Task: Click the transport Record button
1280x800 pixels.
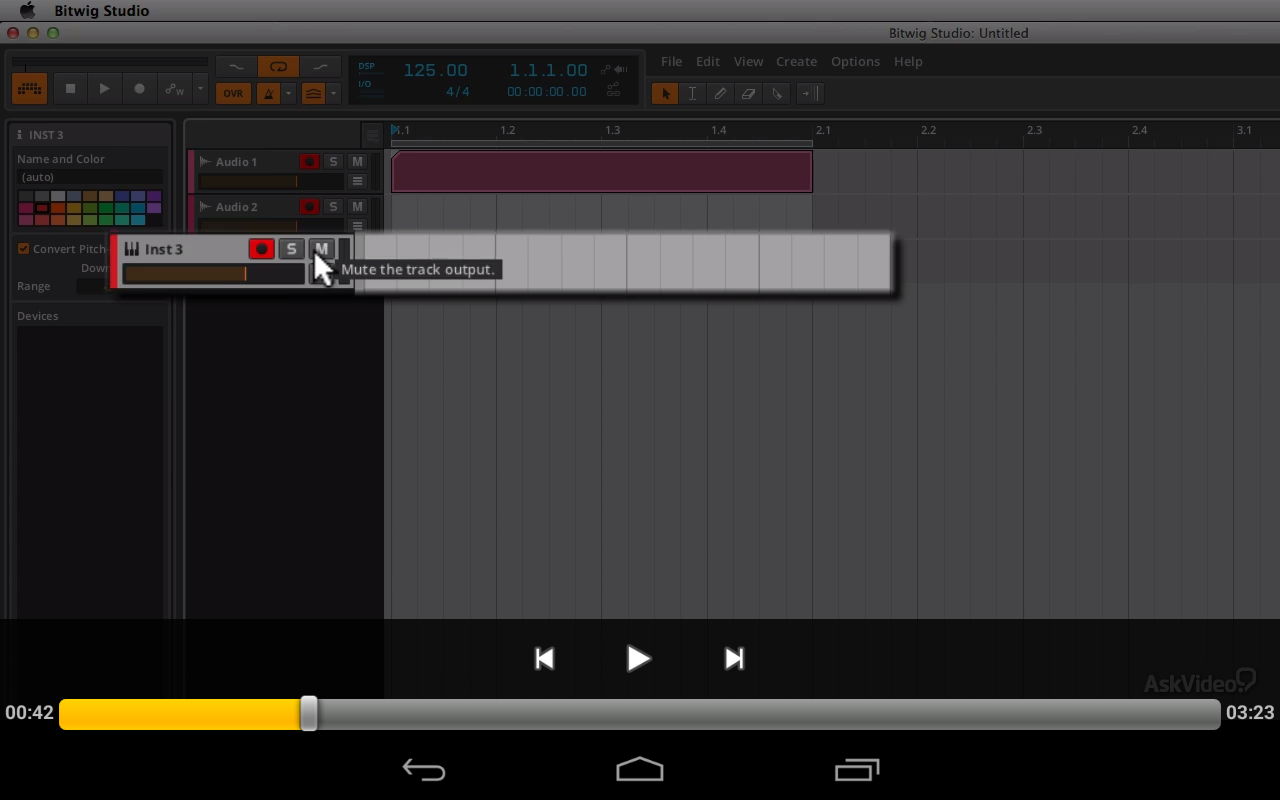Action: pos(139,89)
